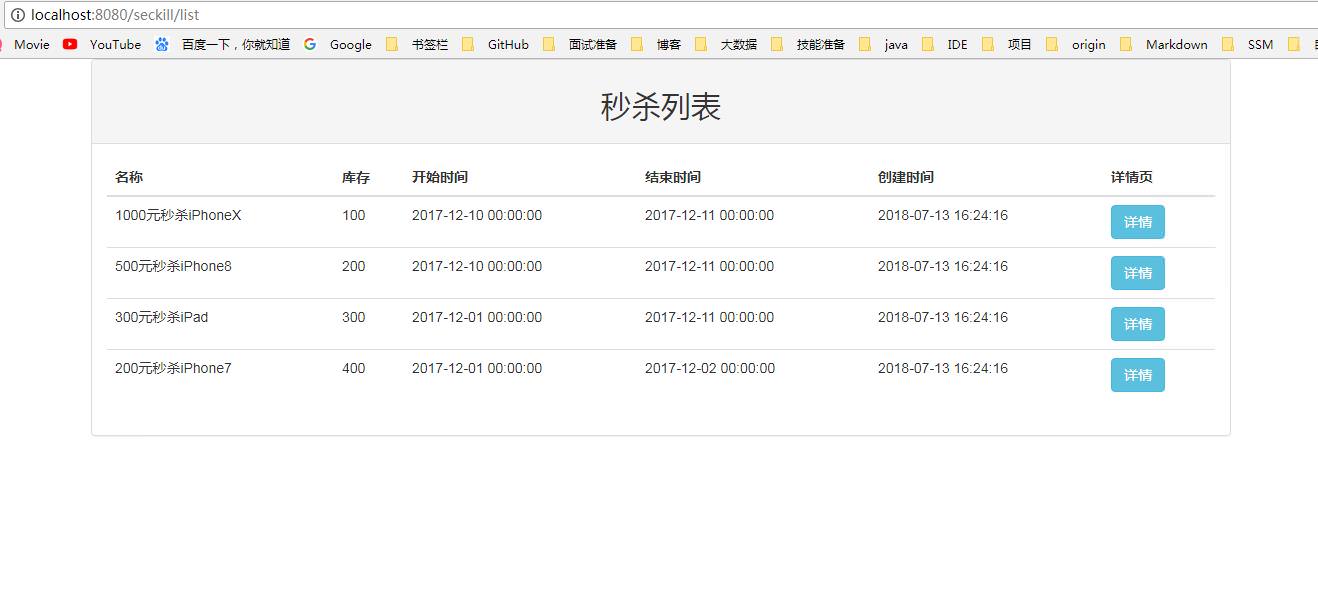
Task: Open the 面试准备 bookmark folder
Action: 580,44
